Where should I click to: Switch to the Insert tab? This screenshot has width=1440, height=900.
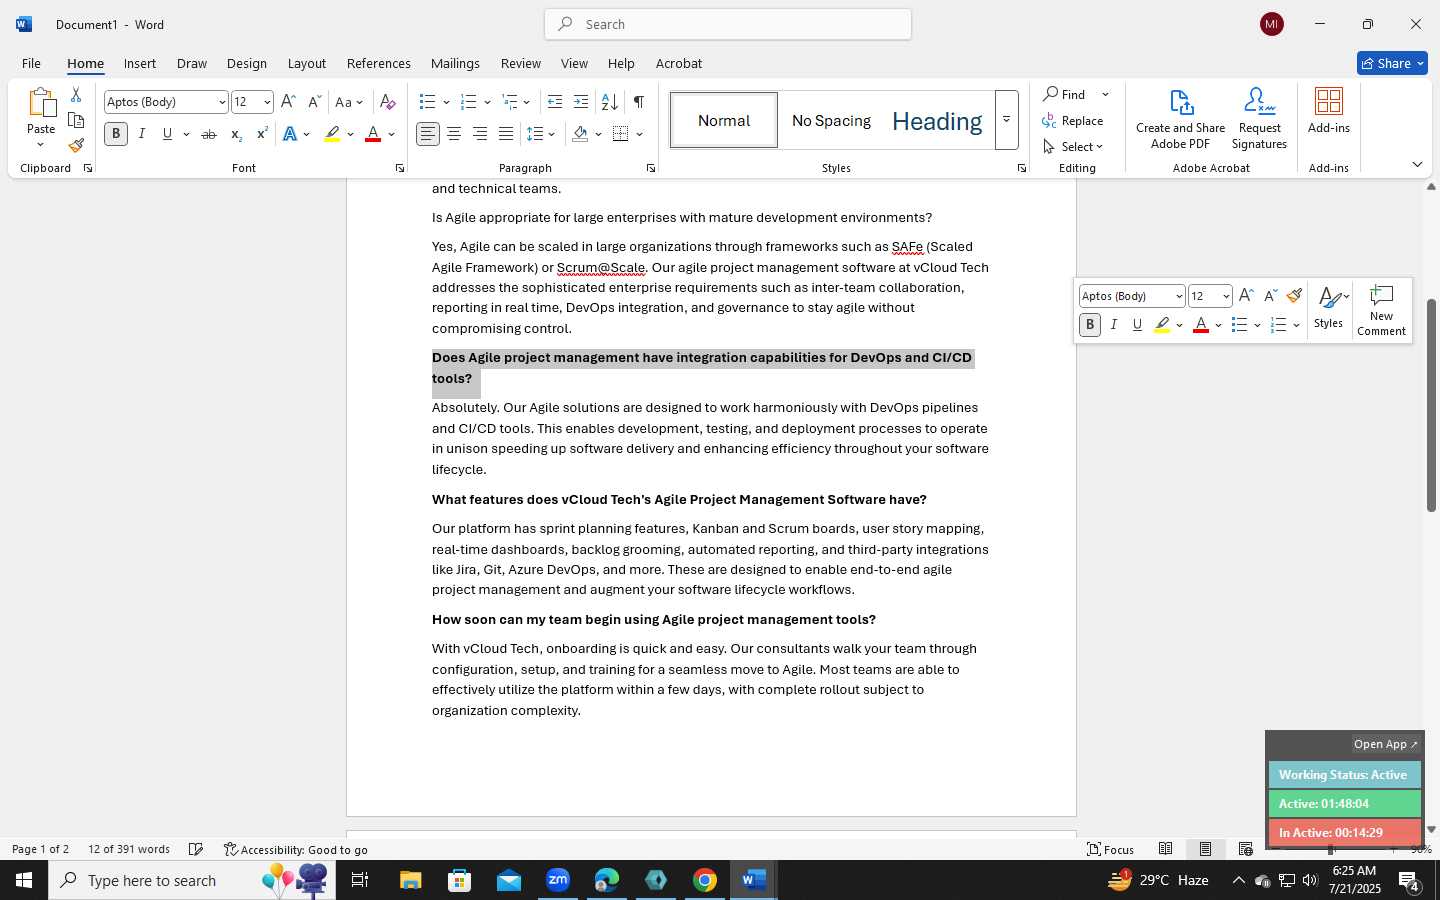[140, 63]
